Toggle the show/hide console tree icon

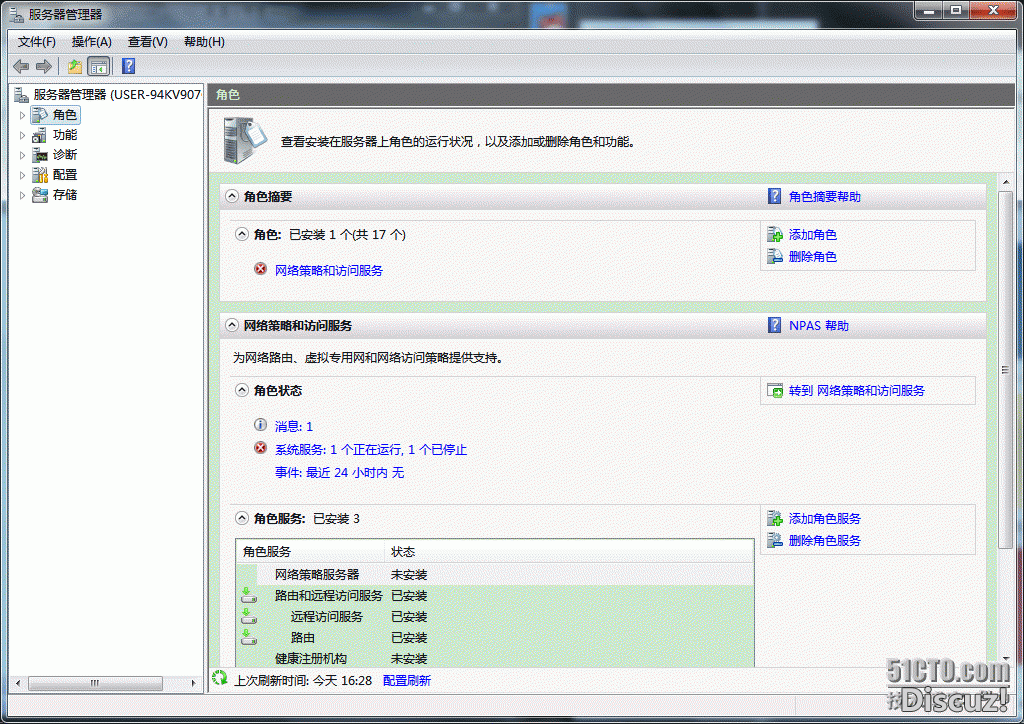point(99,66)
